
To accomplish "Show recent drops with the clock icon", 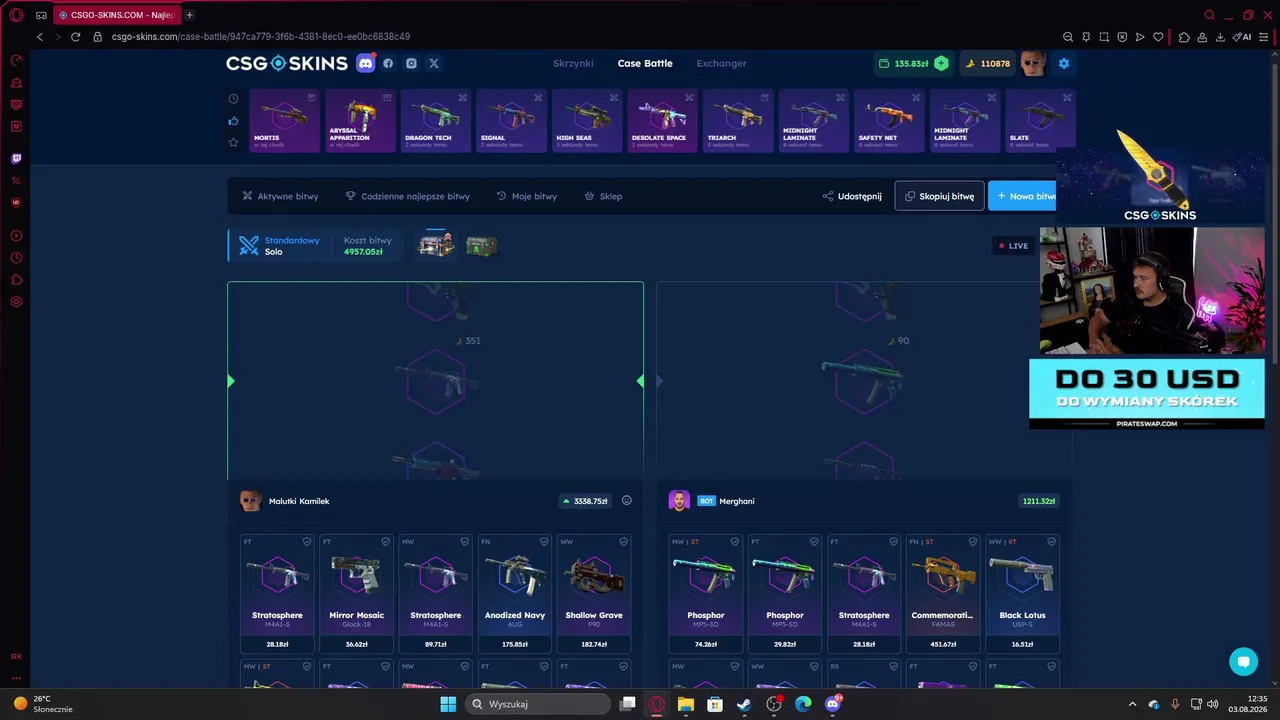I will pyautogui.click(x=233, y=99).
